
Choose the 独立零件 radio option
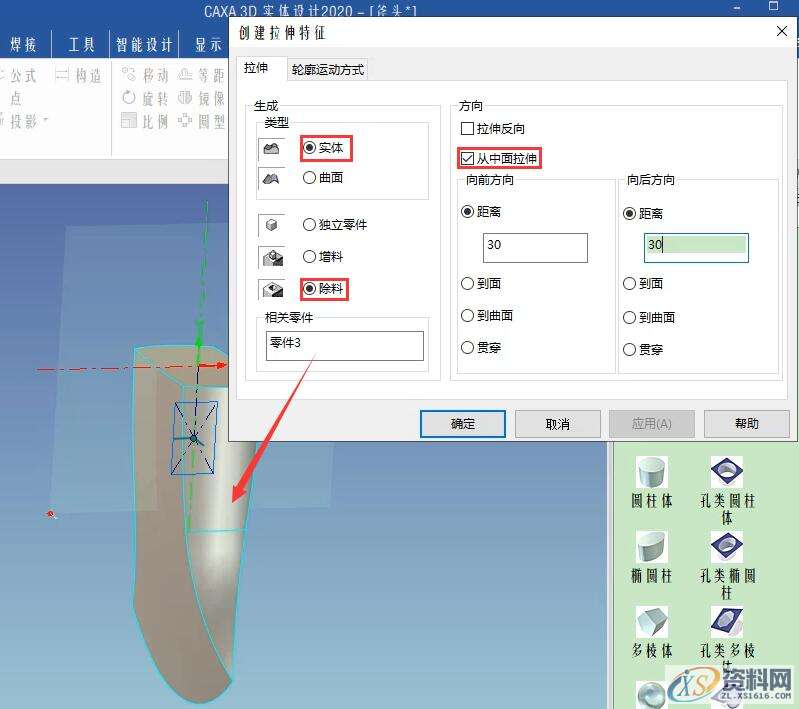point(309,225)
